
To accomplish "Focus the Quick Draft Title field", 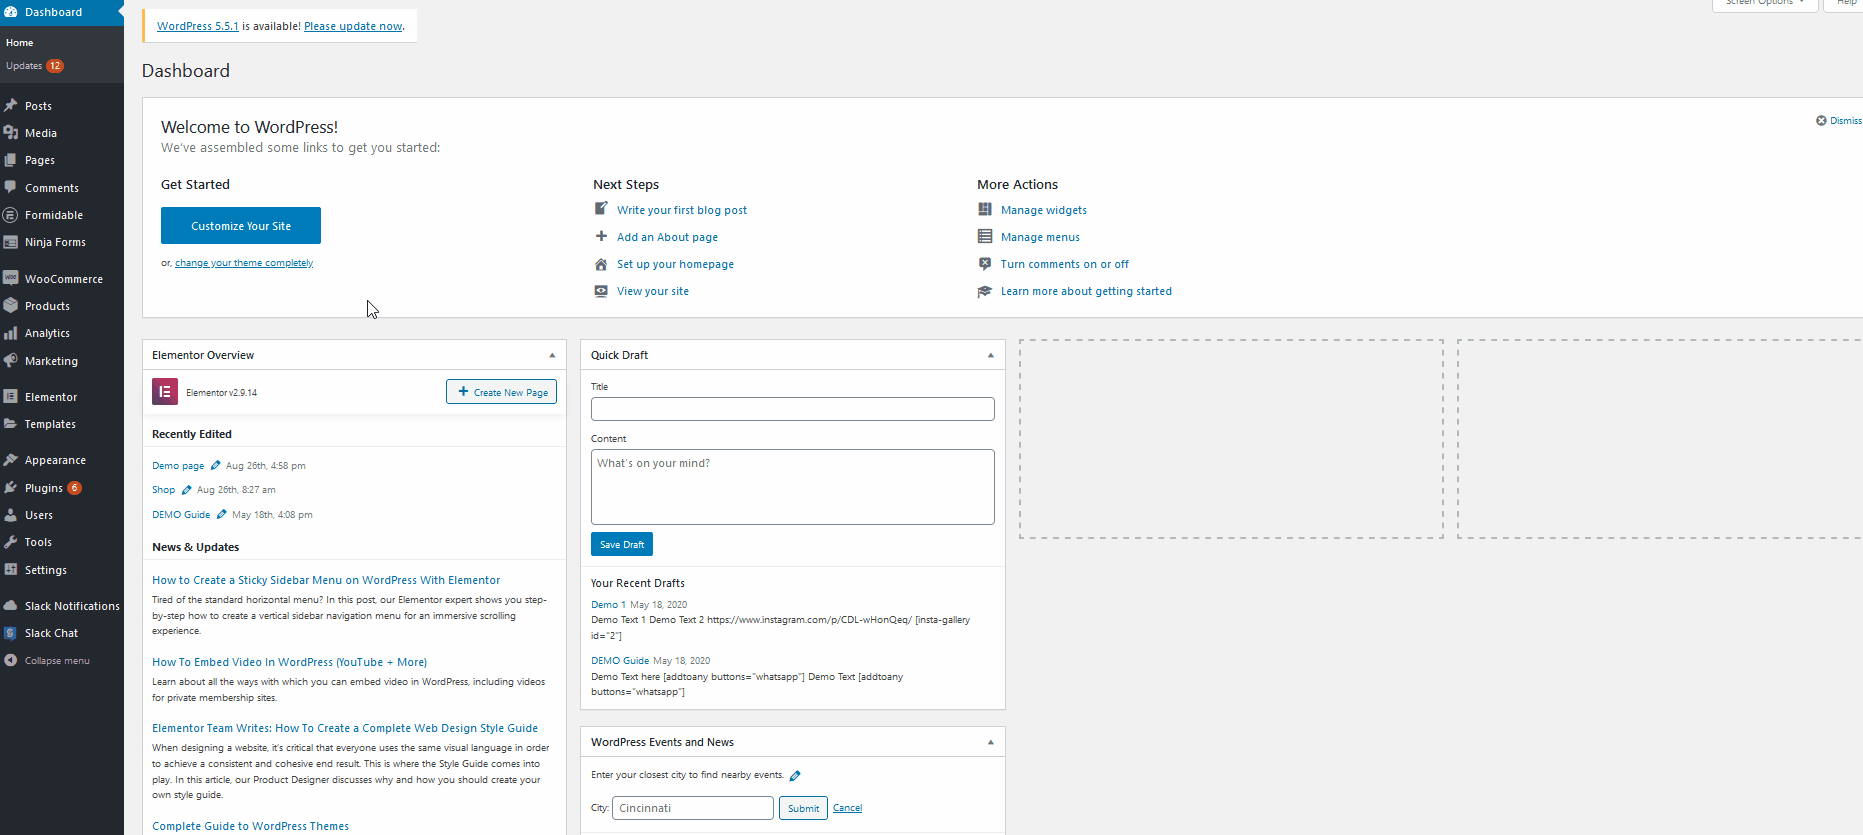I will [x=793, y=409].
